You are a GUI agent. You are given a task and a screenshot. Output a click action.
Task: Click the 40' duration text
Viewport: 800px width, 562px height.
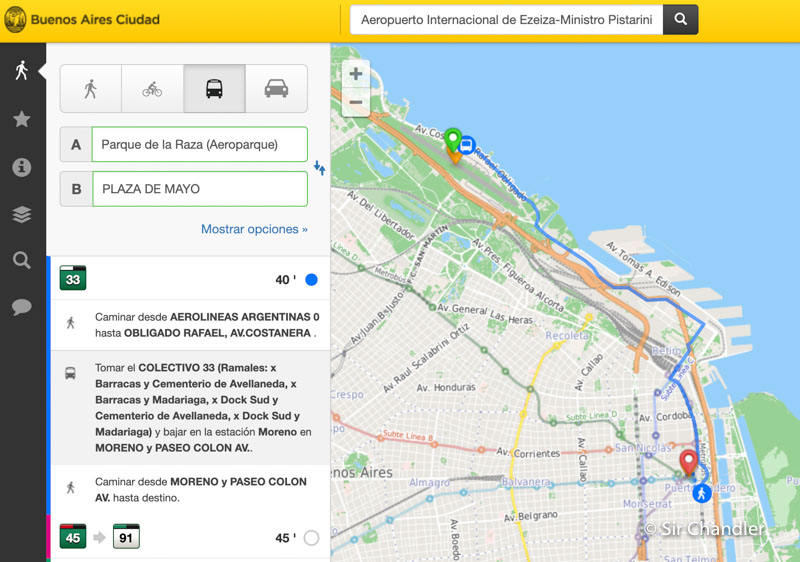coord(285,279)
